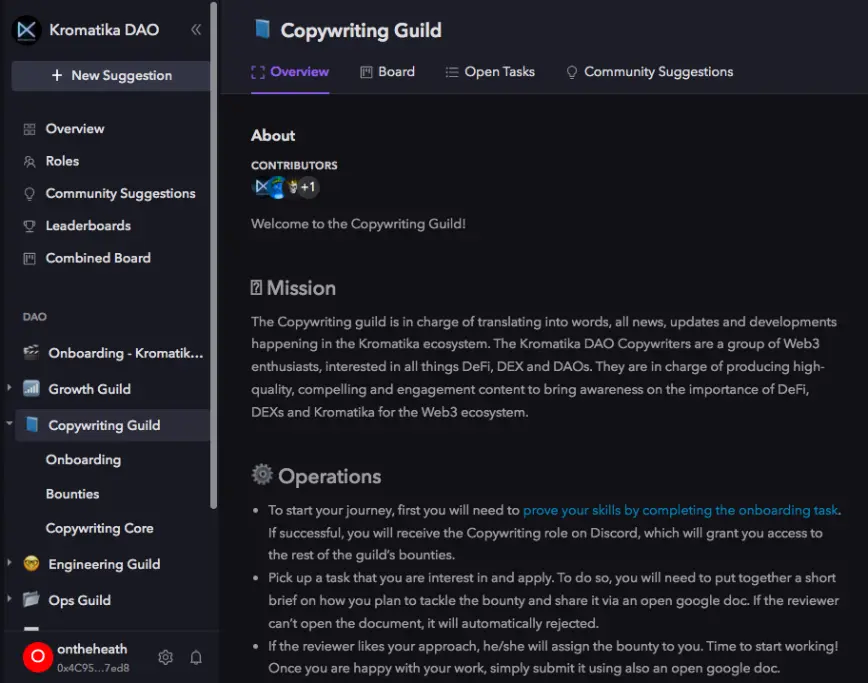The image size is (868, 683).
Task: Show more contributors via +1 badge
Action: pos(308,187)
